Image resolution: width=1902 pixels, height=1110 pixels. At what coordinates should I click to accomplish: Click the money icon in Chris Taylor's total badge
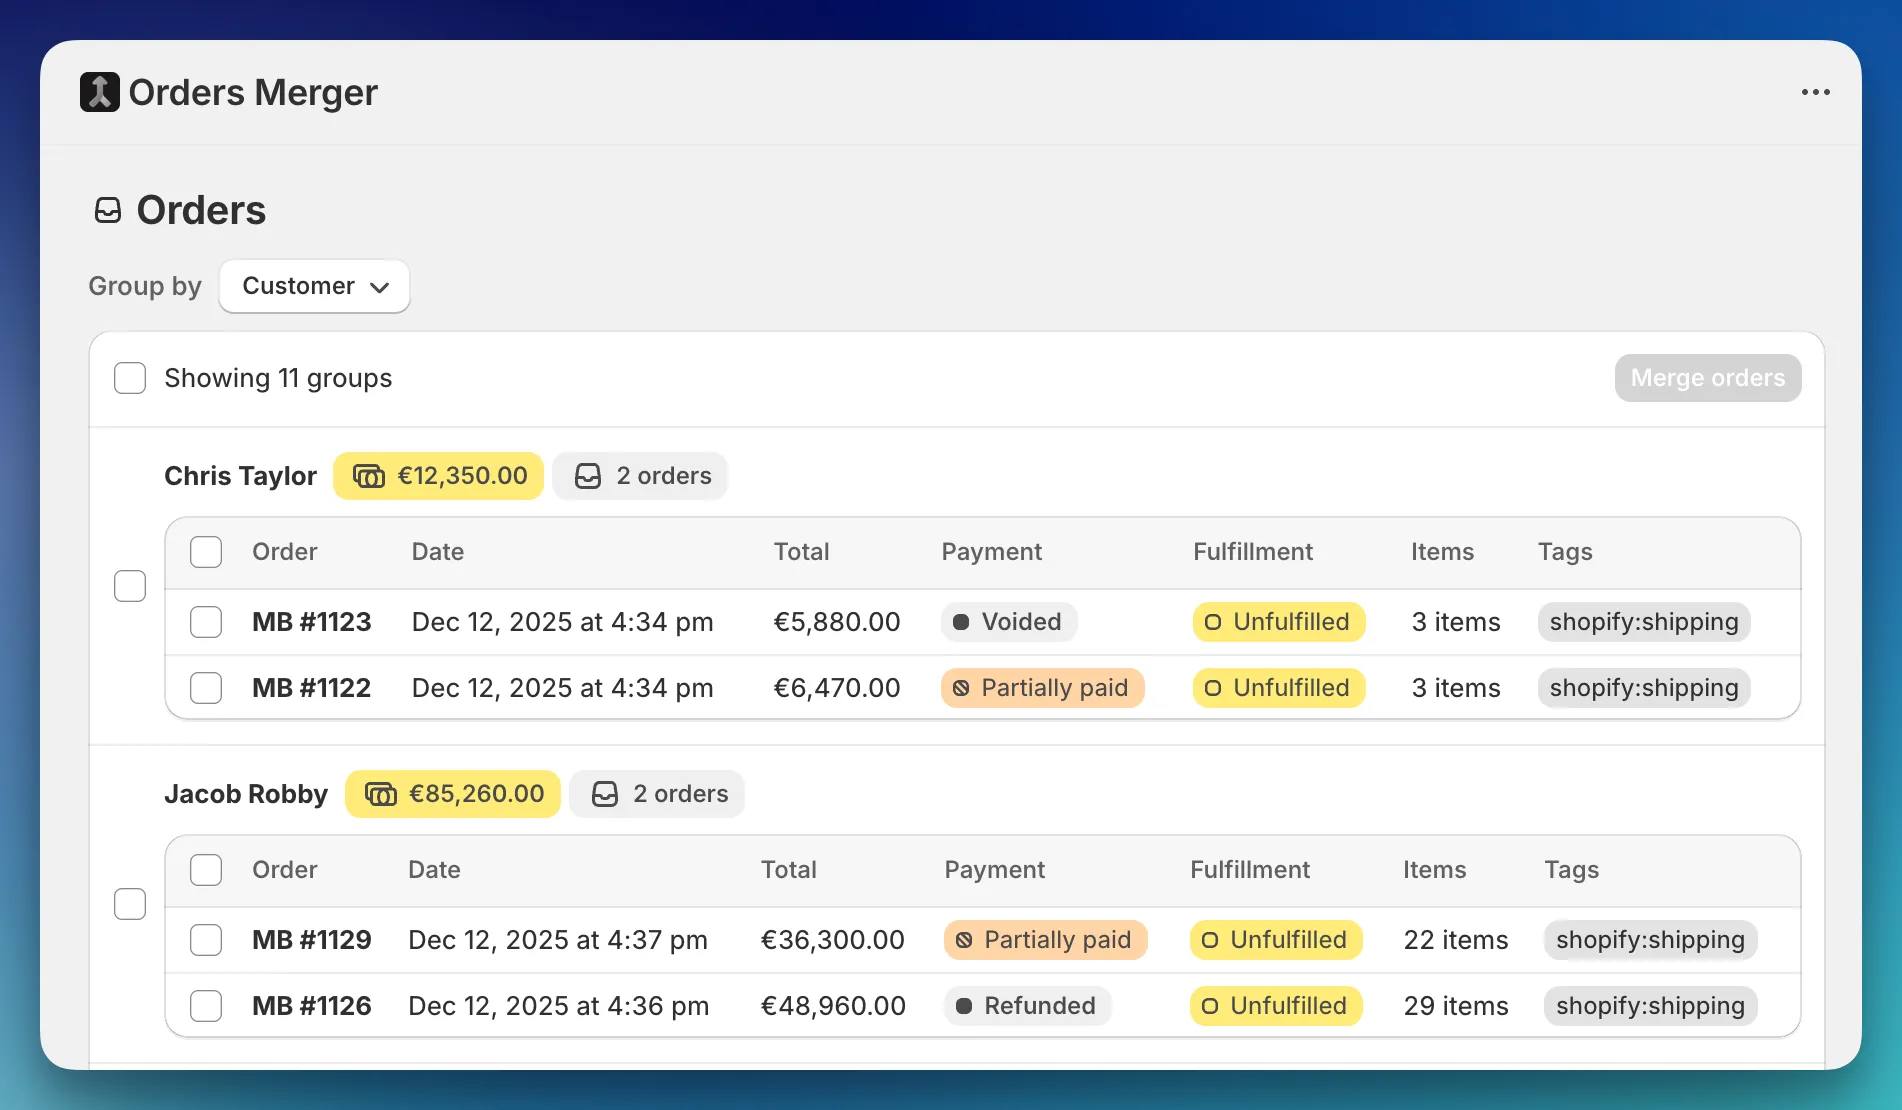(x=369, y=476)
